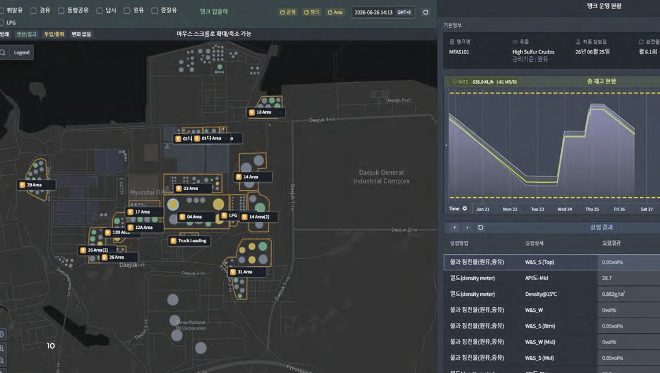This screenshot has width=660, height=373.
Task: Select the blue-ringed yellow tank in 04 Area
Action: coord(173,205)
